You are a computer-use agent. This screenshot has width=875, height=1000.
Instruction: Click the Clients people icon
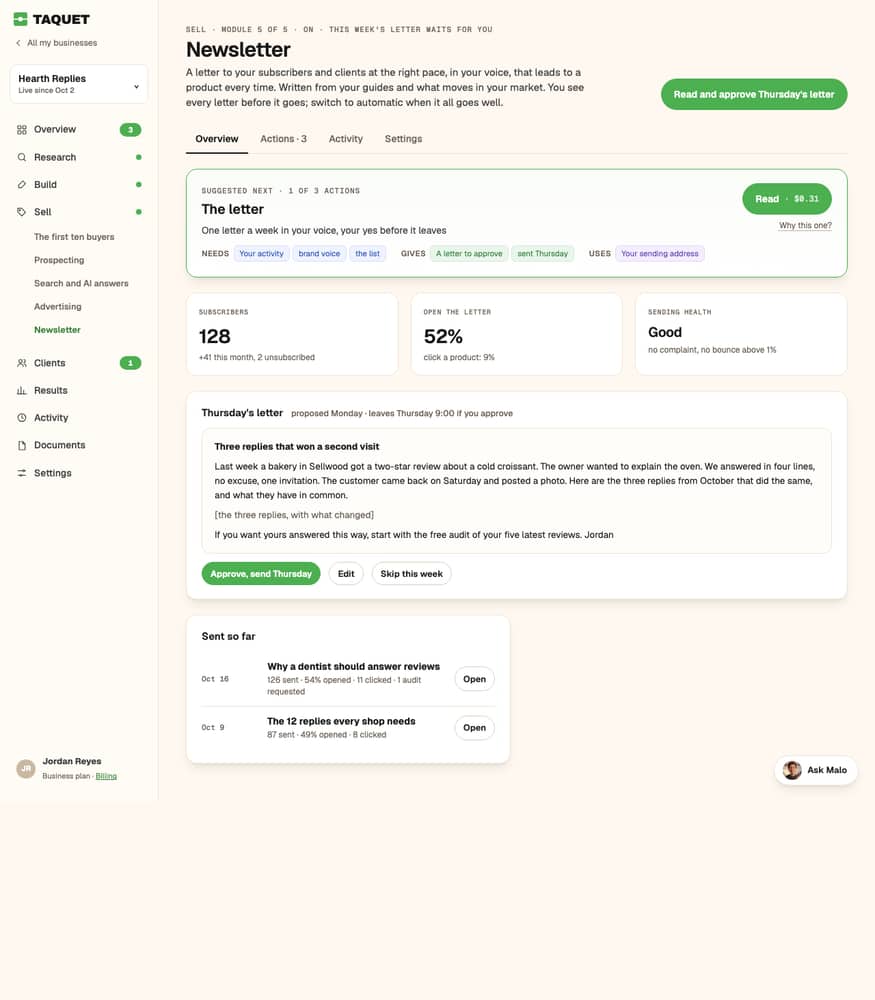click(x=22, y=363)
